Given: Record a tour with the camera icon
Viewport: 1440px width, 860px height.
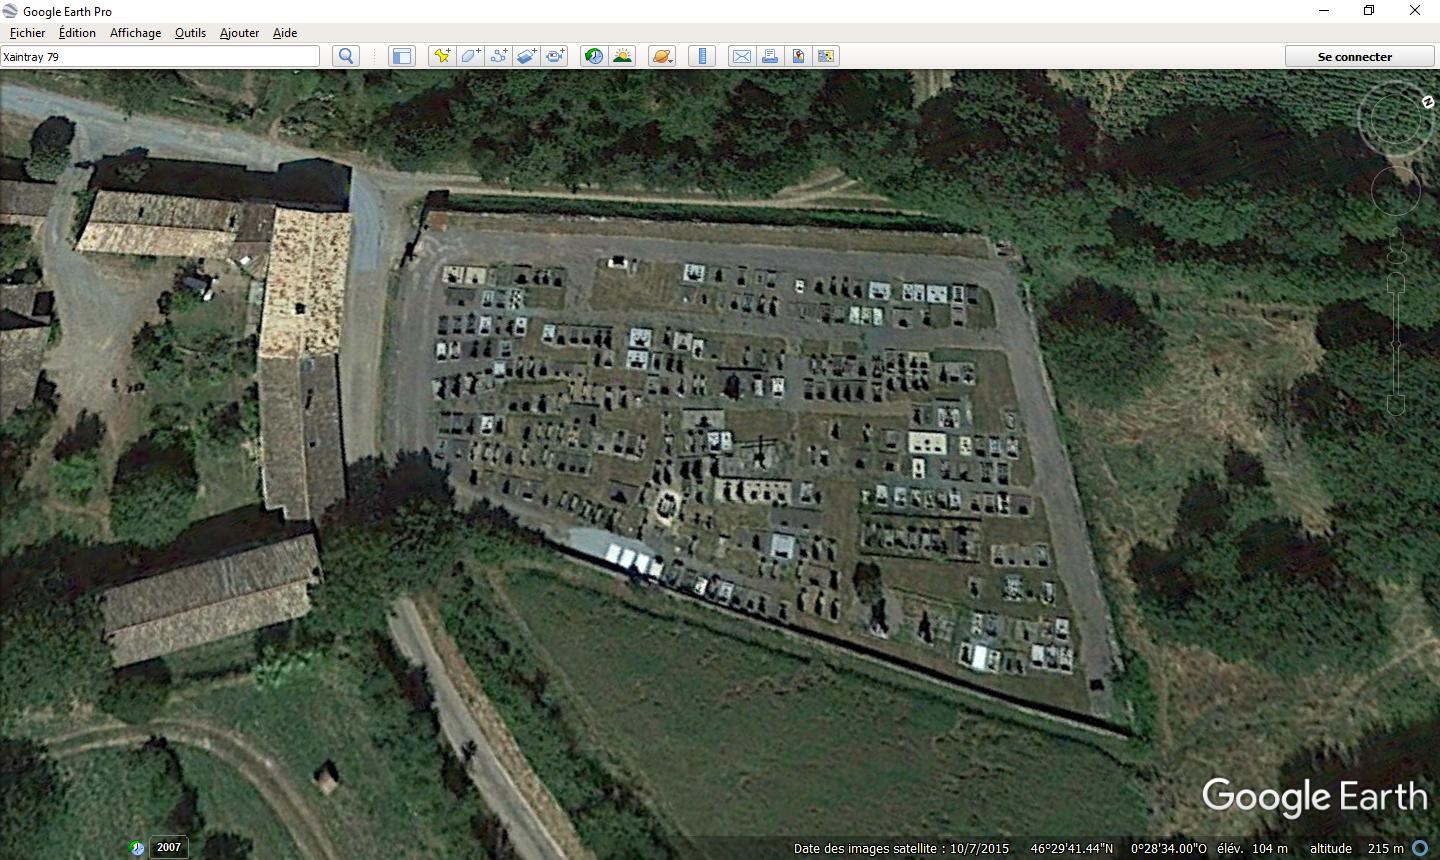Looking at the screenshot, I should [555, 56].
